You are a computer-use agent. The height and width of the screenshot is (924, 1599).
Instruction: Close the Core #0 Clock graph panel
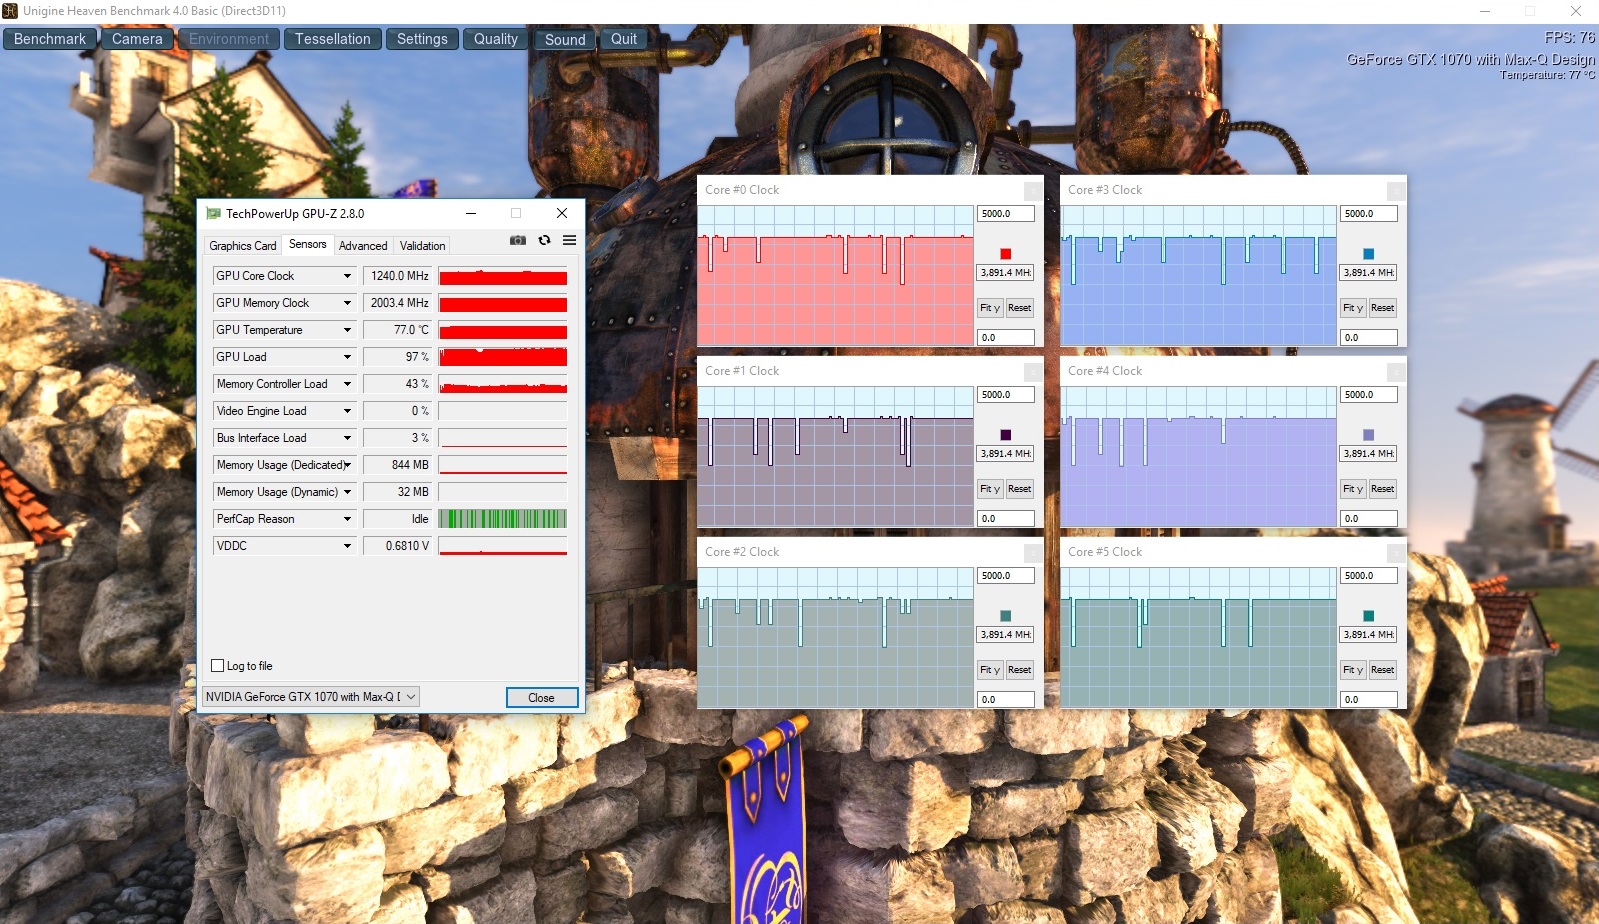click(x=1033, y=190)
